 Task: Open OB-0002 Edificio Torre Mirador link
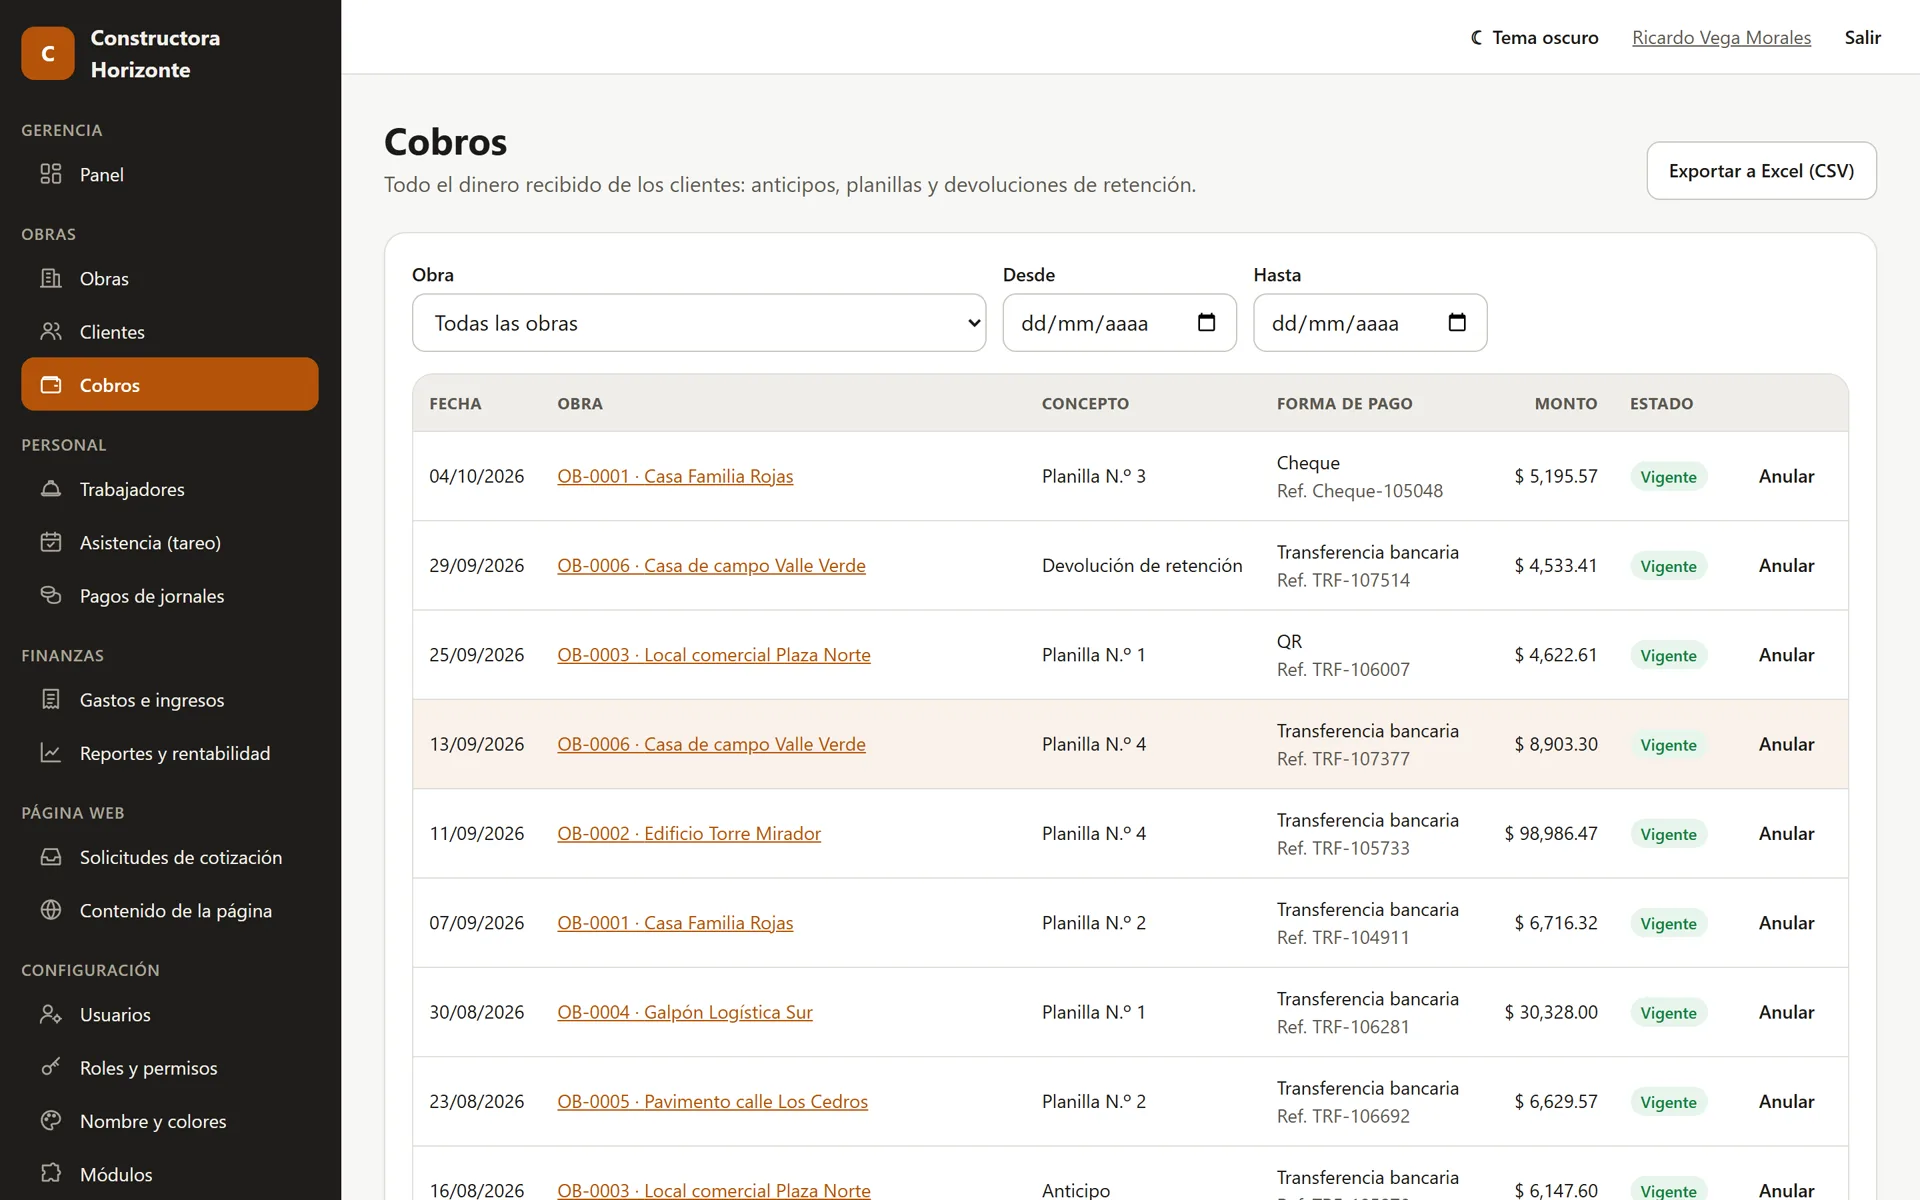click(689, 833)
